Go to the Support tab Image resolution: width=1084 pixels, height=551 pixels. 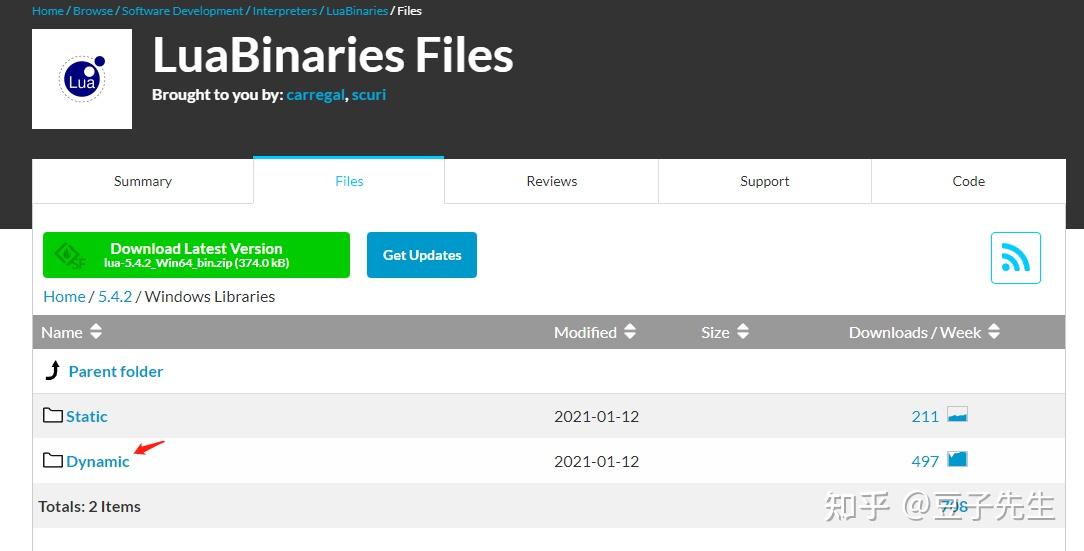[764, 181]
